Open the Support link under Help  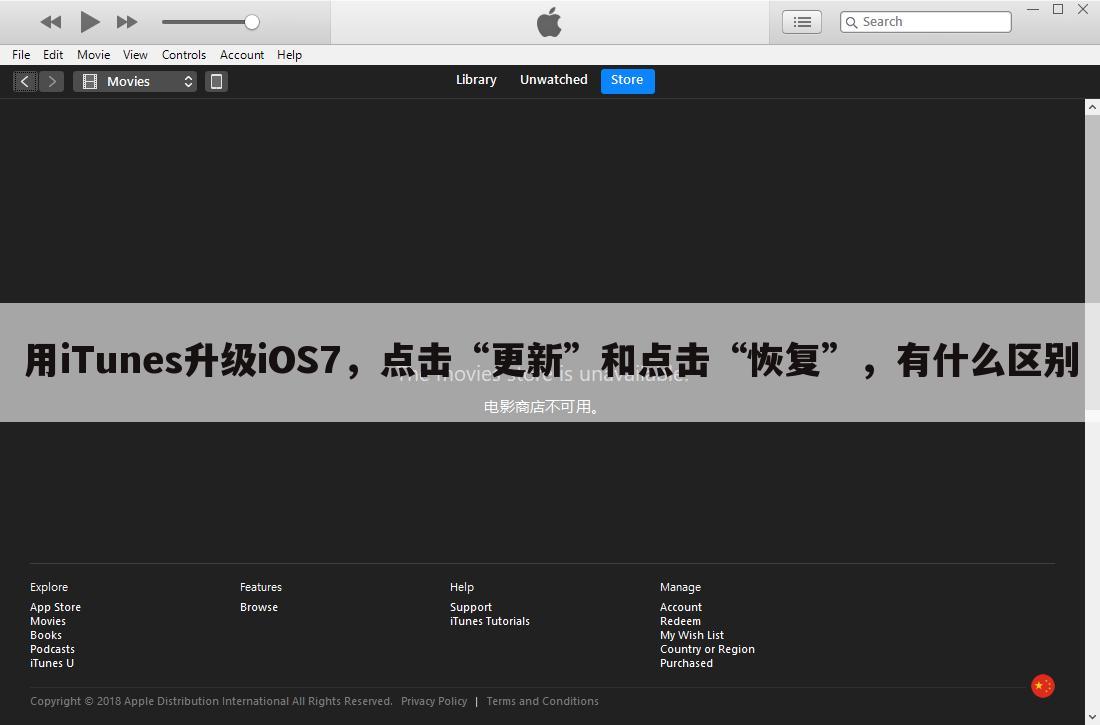471,607
